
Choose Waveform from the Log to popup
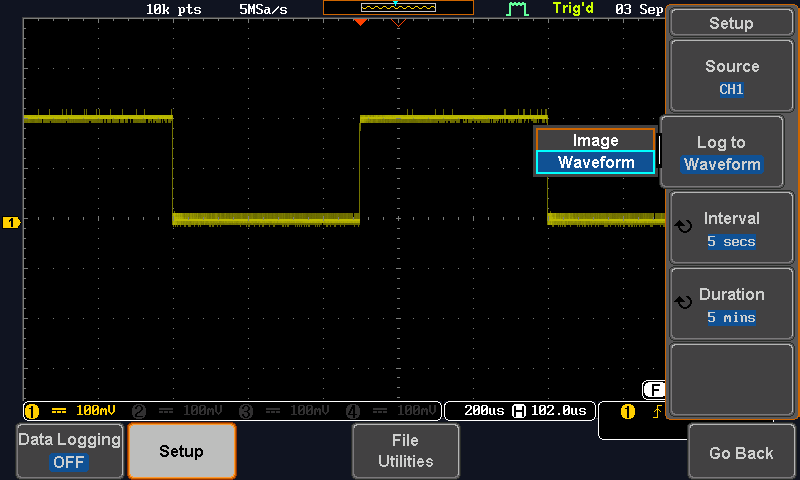(595, 162)
